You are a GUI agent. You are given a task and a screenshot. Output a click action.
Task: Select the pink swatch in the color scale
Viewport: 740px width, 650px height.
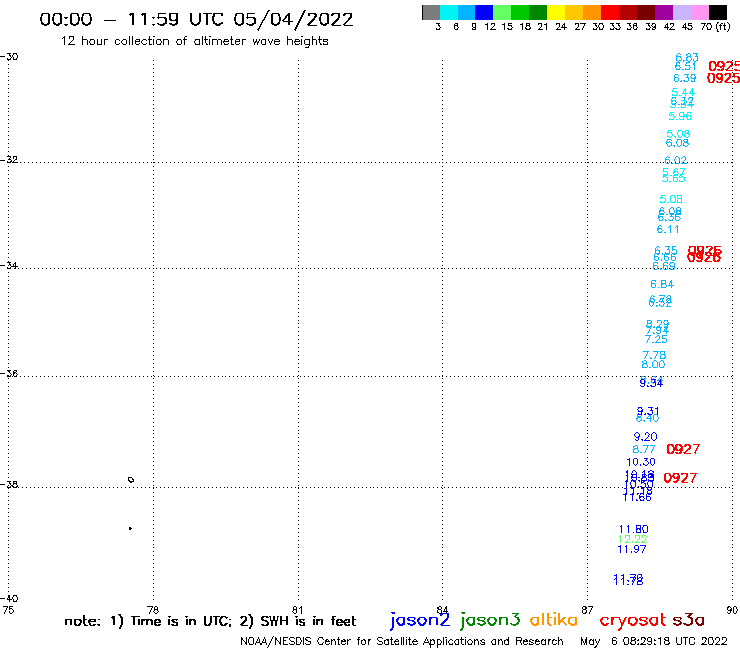(x=699, y=12)
